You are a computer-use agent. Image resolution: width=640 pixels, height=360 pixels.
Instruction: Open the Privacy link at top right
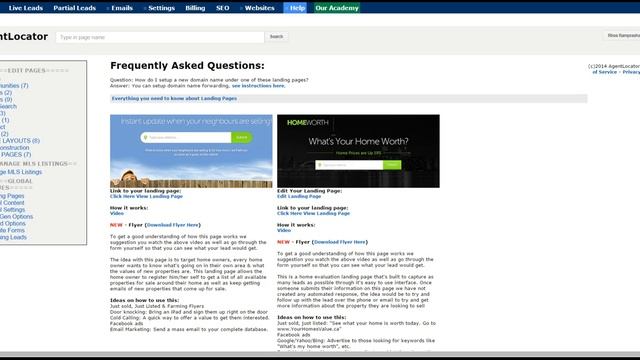631,72
